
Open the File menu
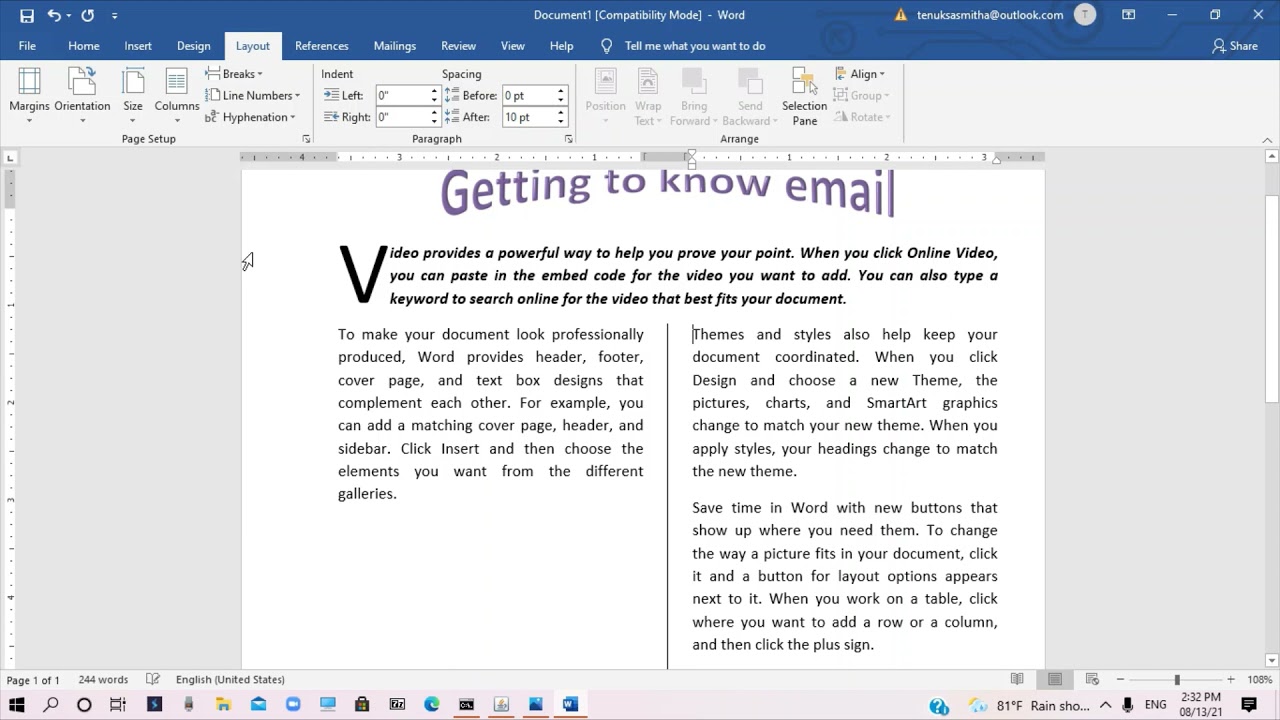coord(27,46)
